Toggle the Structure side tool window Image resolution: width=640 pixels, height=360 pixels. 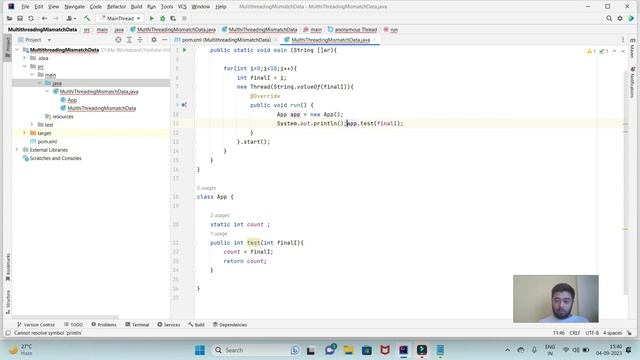8,302
